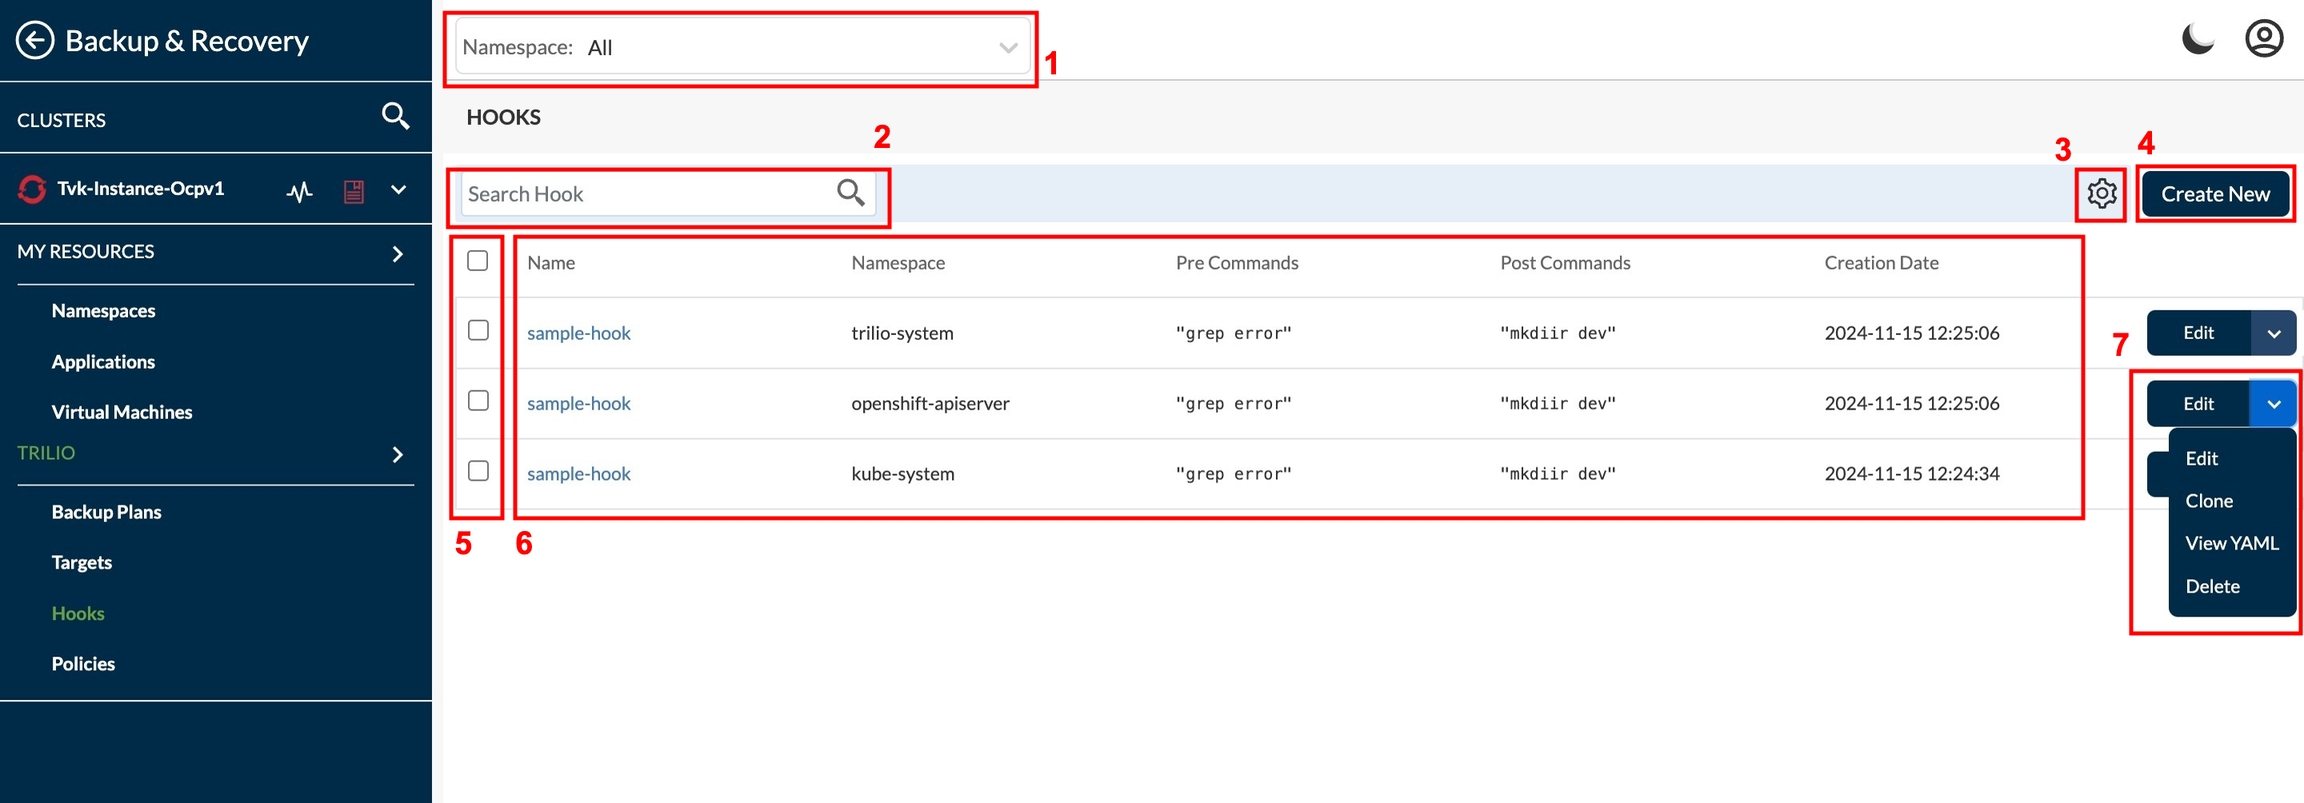
Task: Select View YAML in the actions menu
Action: coord(2230,543)
